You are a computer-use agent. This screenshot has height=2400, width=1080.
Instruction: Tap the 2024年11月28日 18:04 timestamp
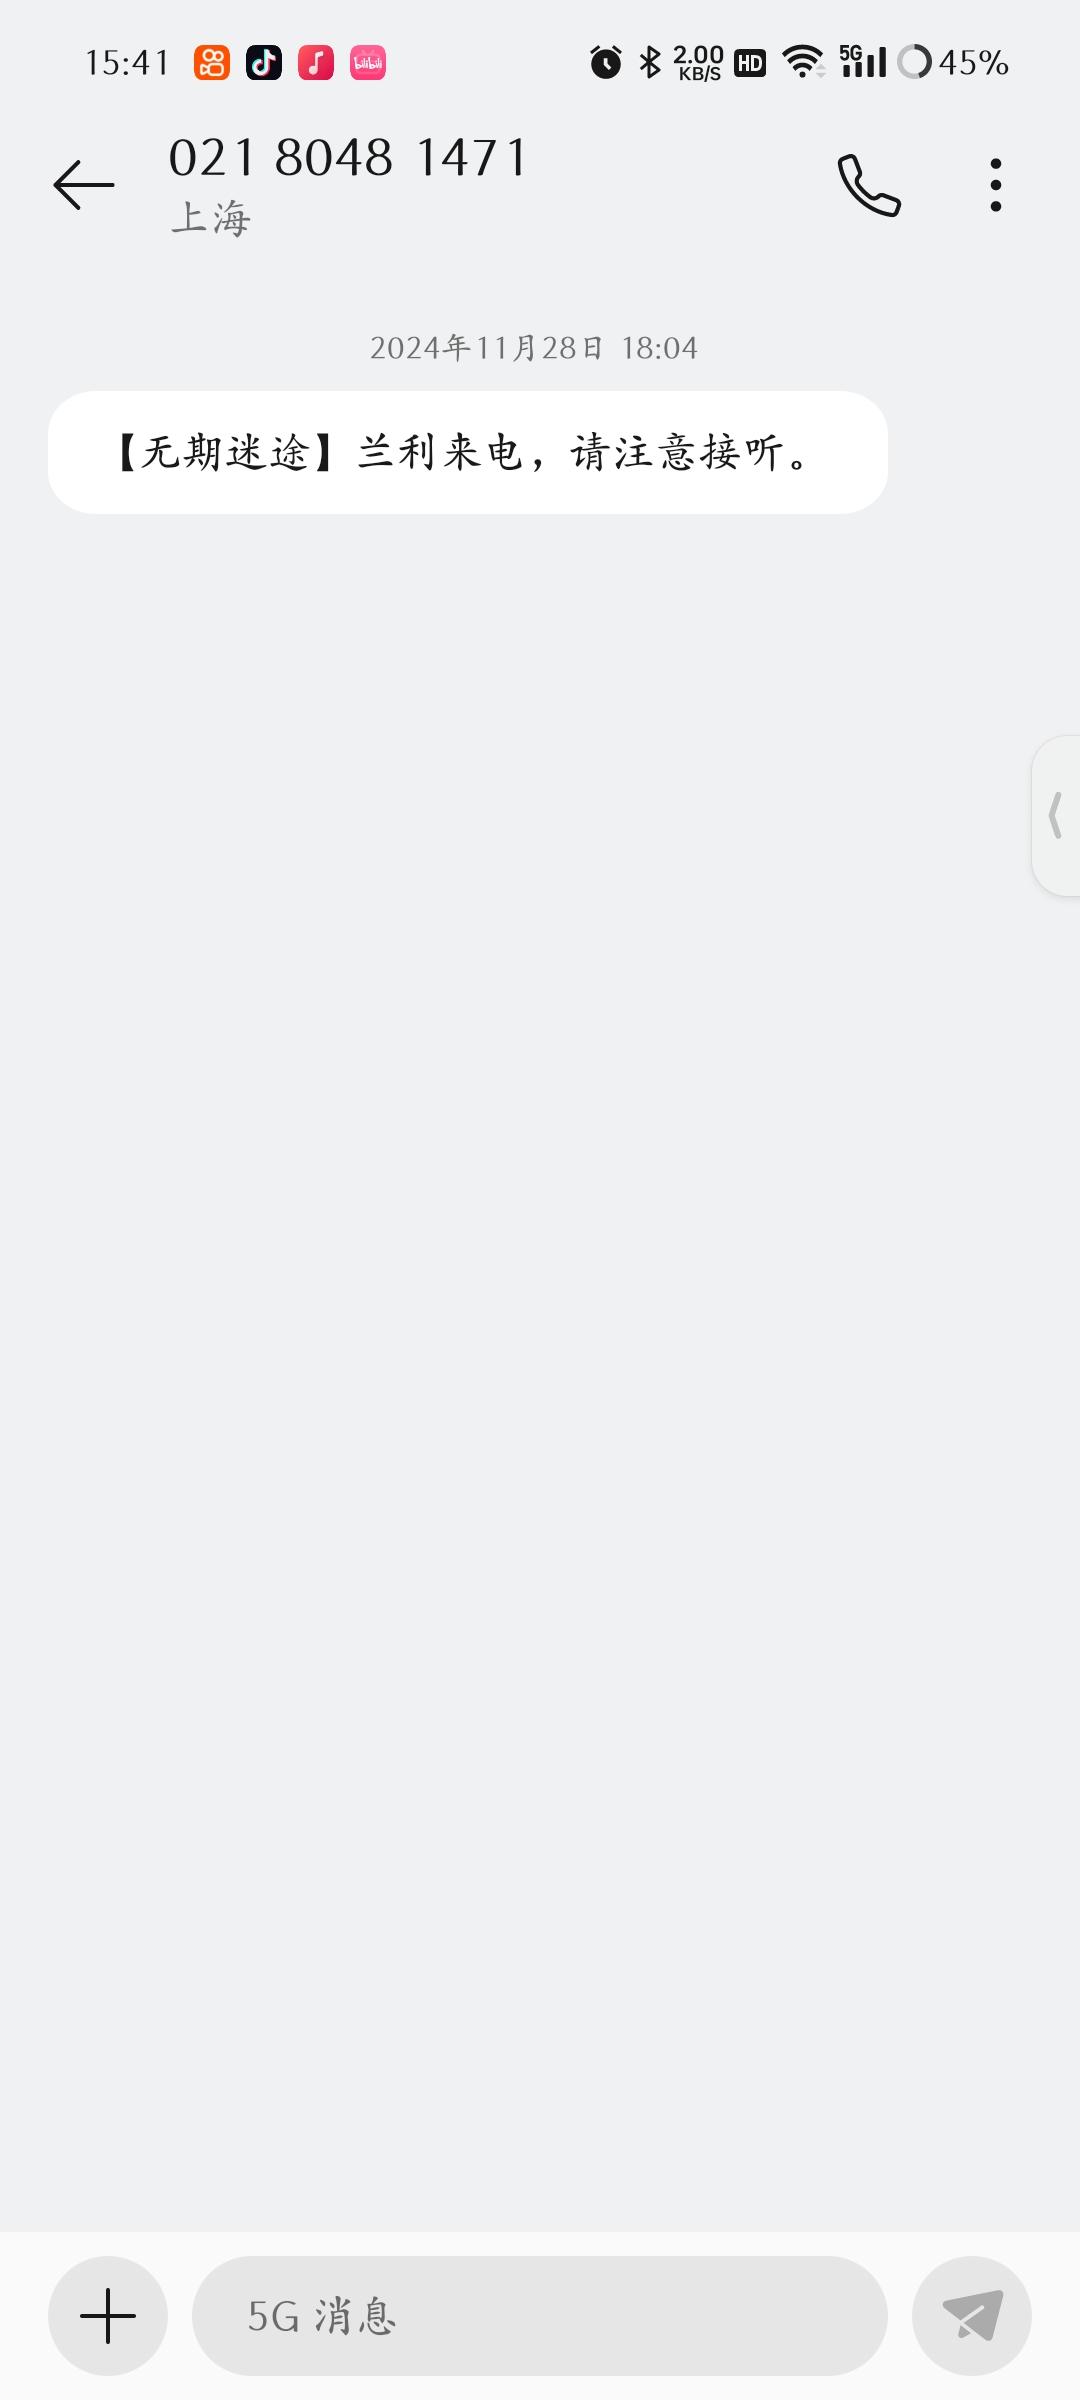pos(534,348)
